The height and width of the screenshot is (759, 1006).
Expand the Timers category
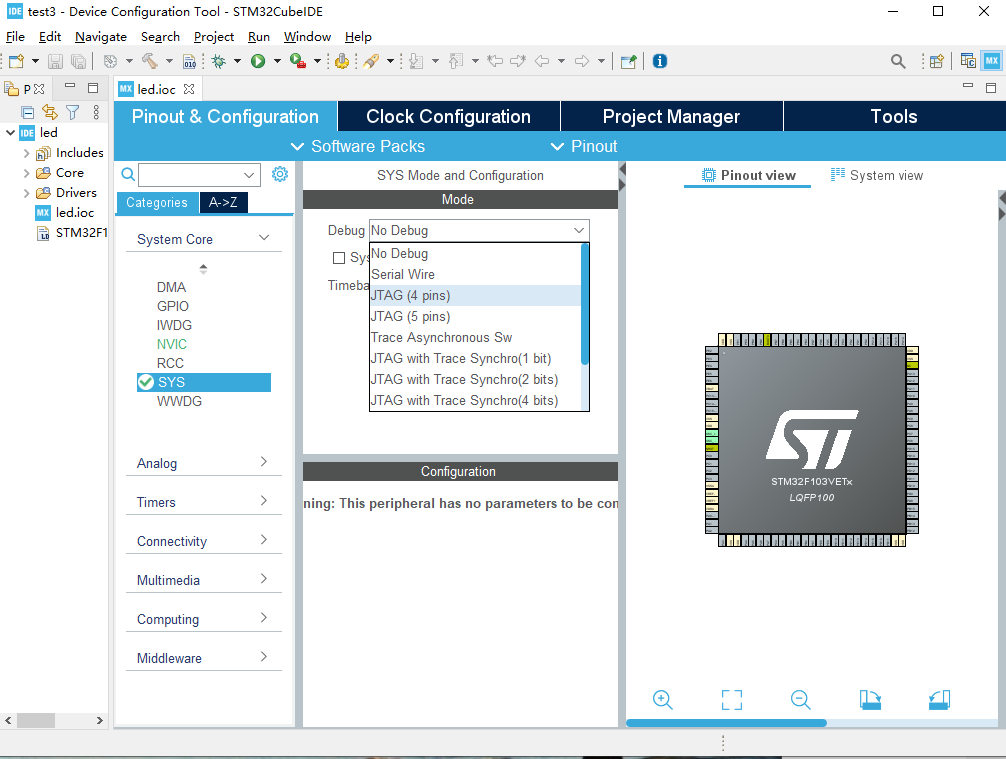[155, 500]
